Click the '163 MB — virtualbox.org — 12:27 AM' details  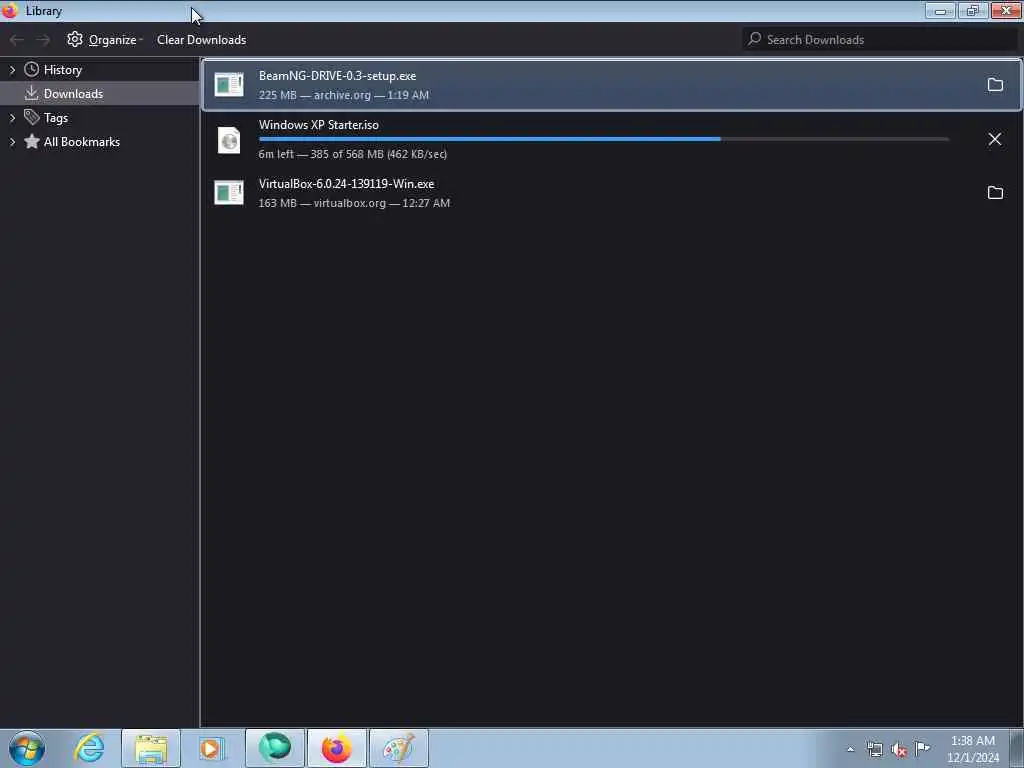354,203
